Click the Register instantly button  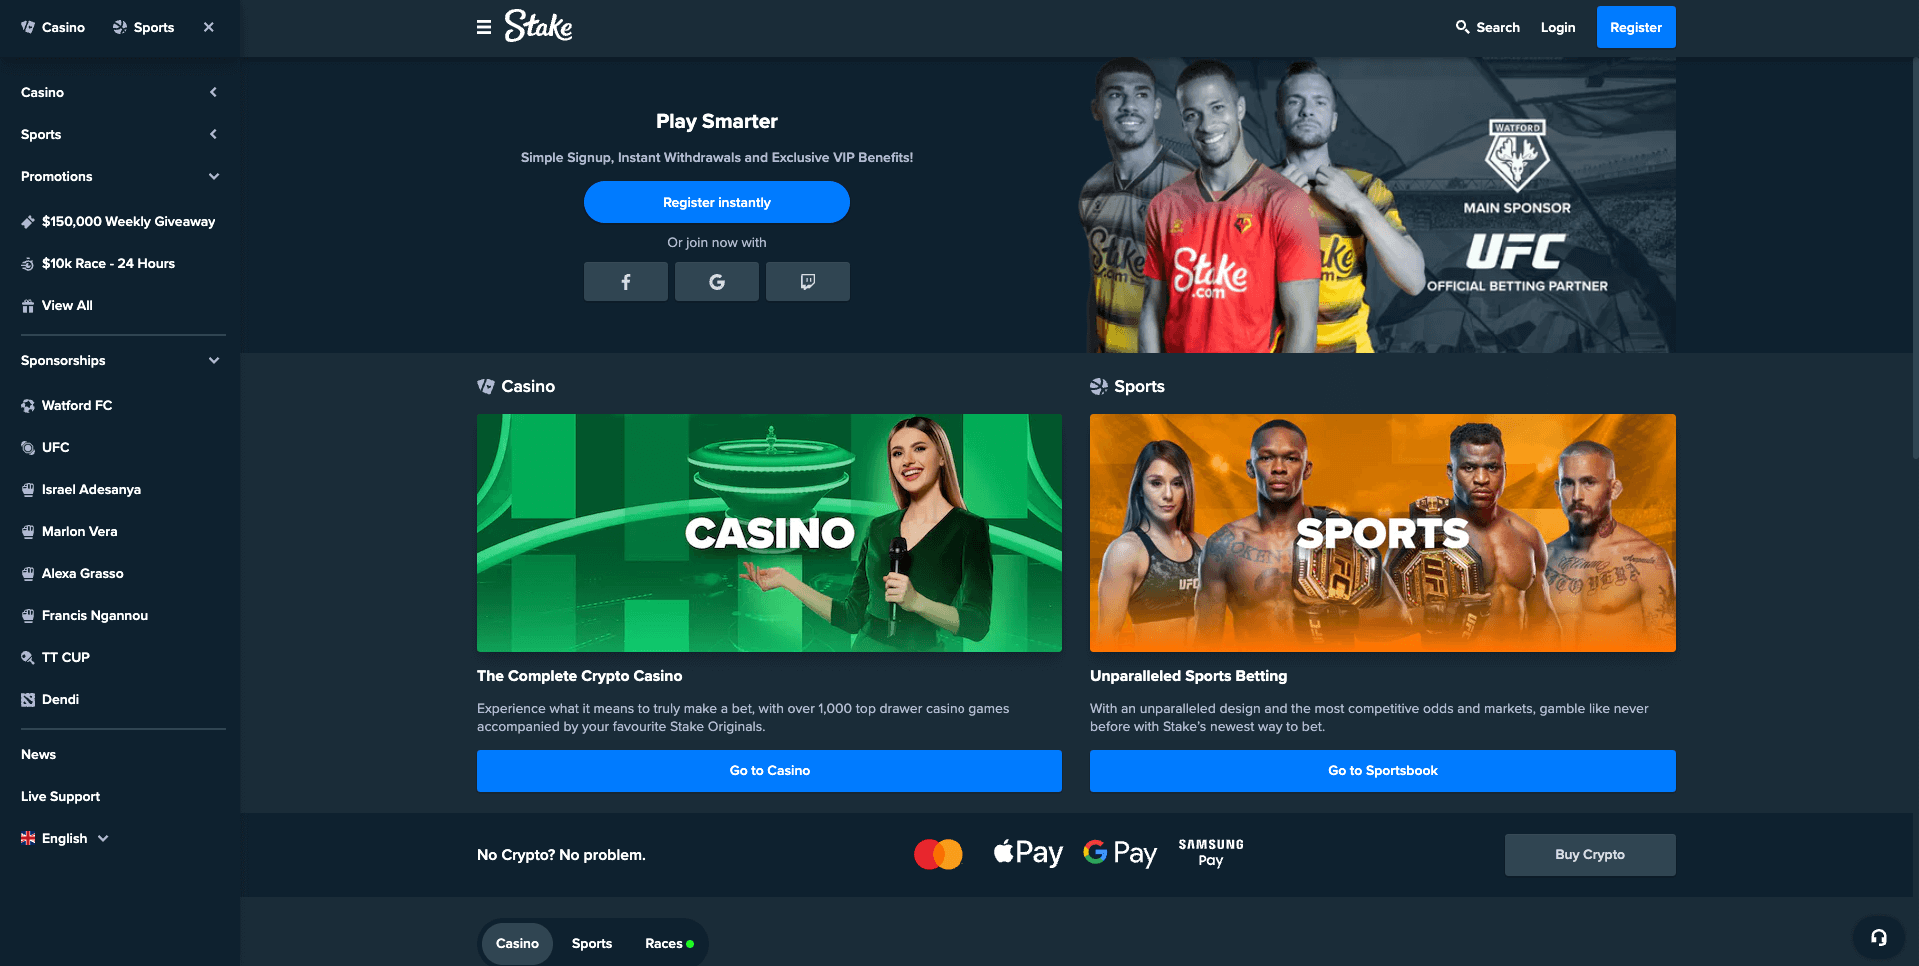[717, 202]
